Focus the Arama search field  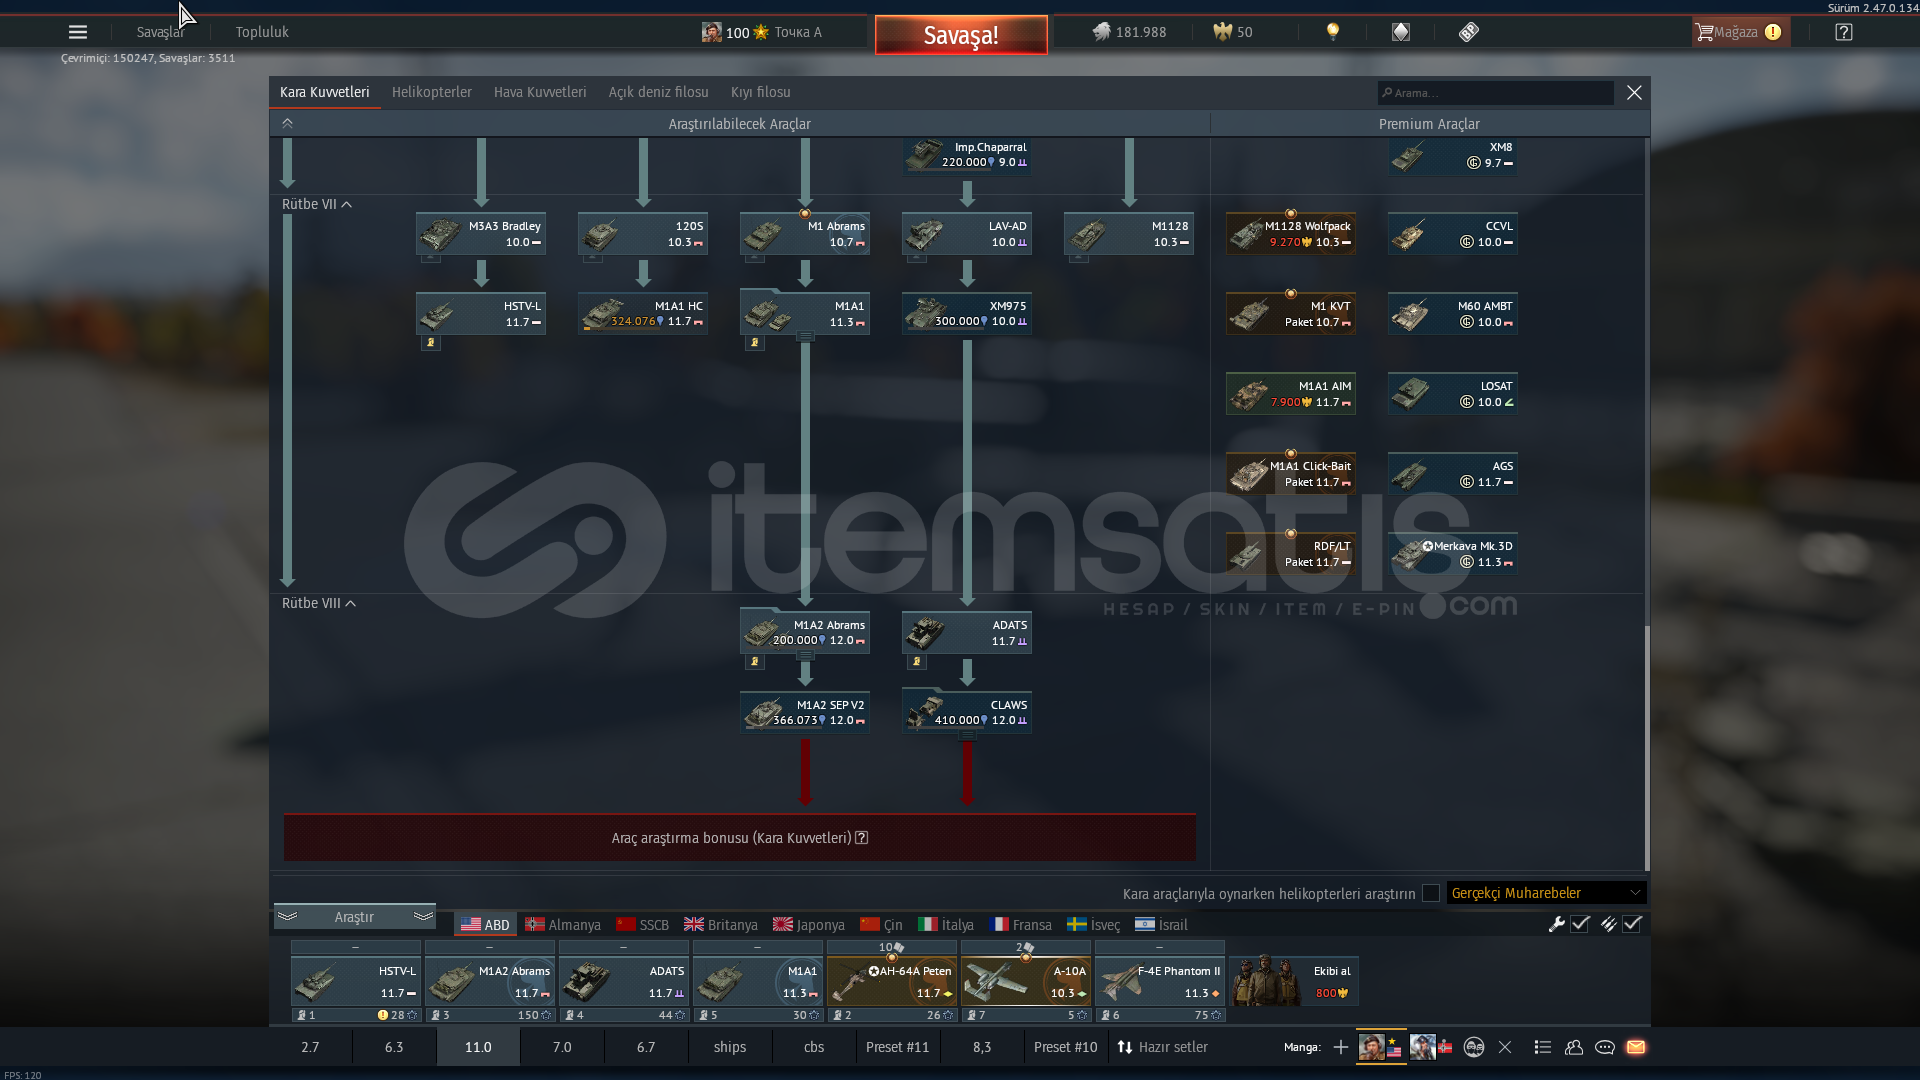pos(1496,93)
